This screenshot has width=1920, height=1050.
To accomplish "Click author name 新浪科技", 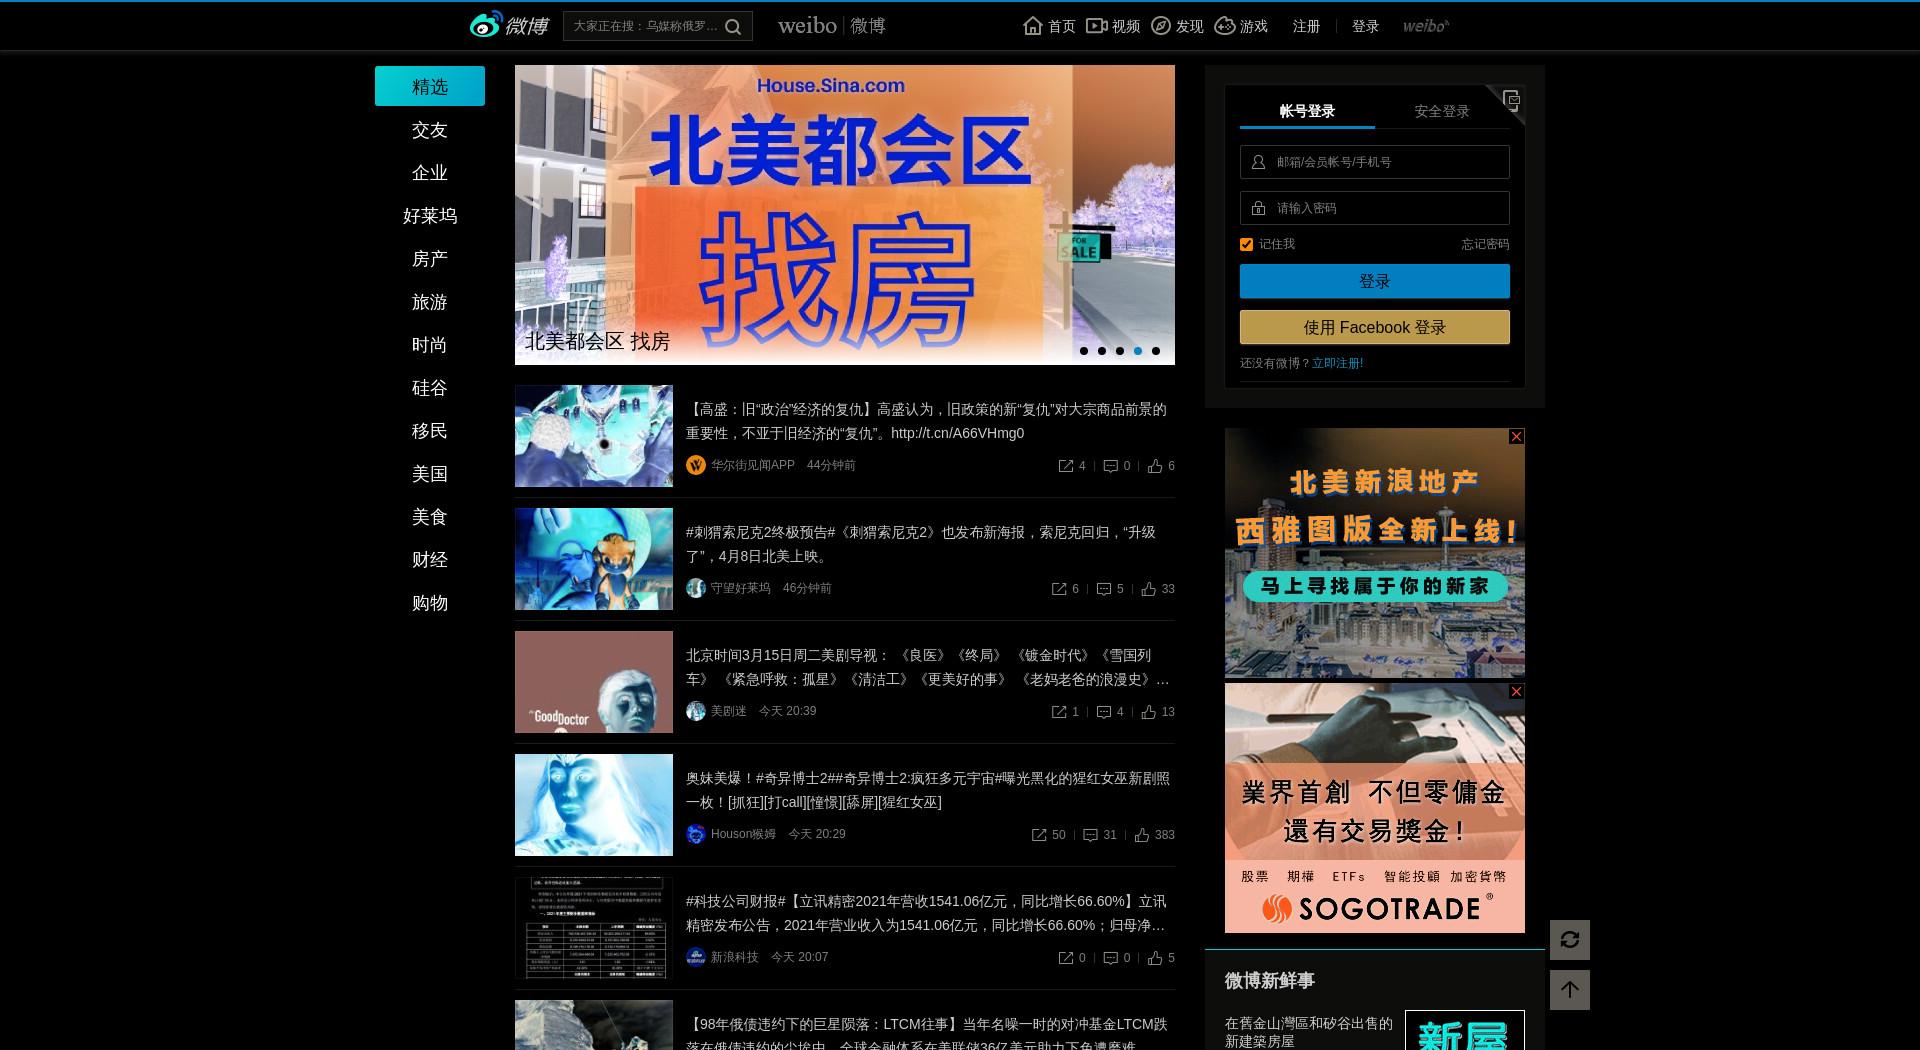I will pyautogui.click(x=735, y=957).
